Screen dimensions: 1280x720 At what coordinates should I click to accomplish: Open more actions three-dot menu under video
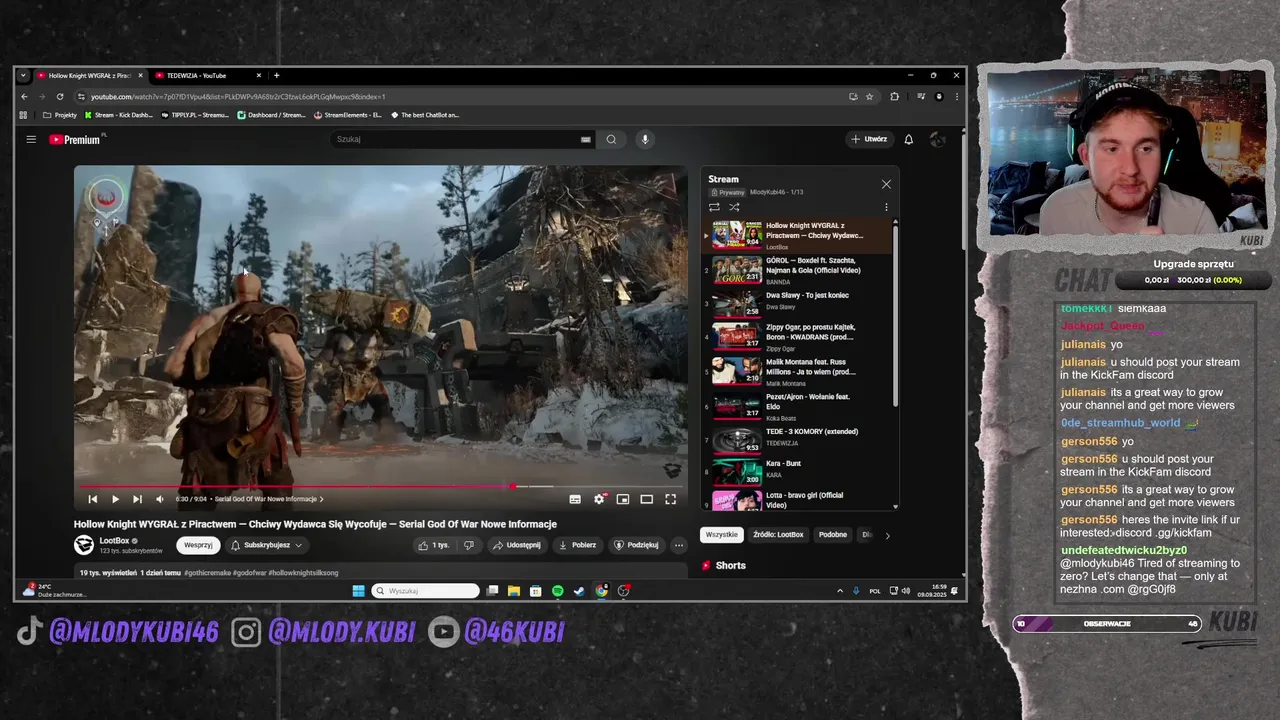679,545
